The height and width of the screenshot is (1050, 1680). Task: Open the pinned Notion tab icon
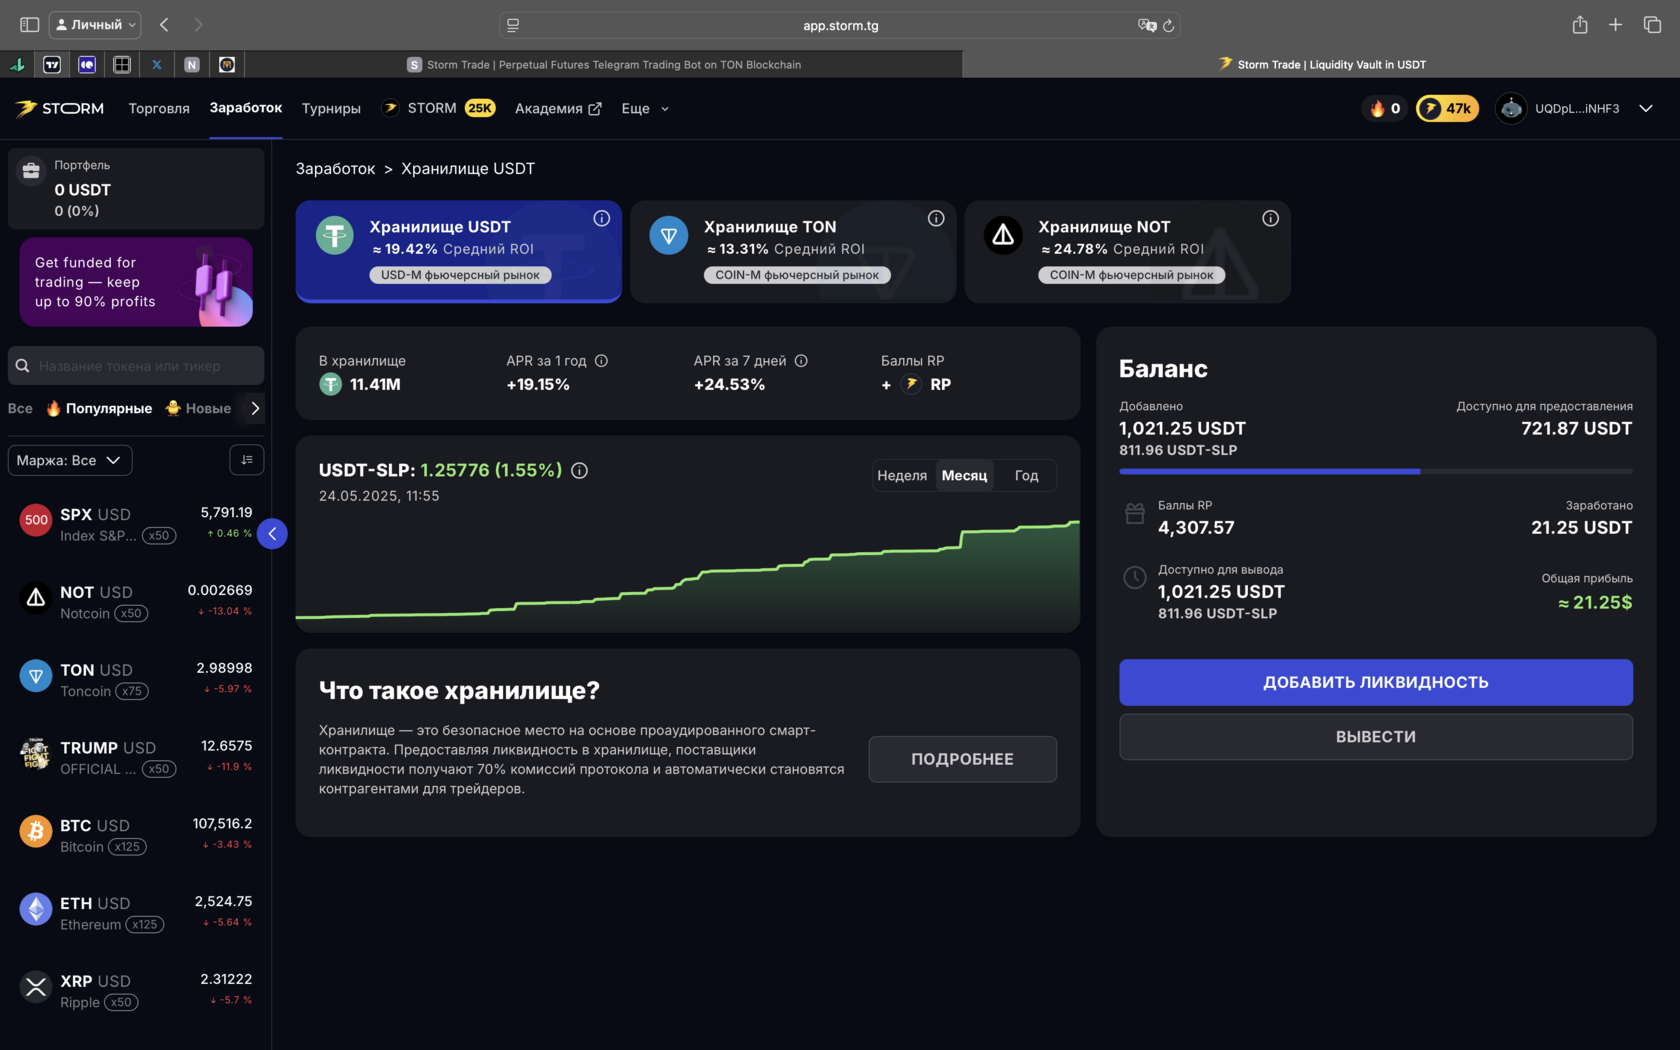(192, 64)
